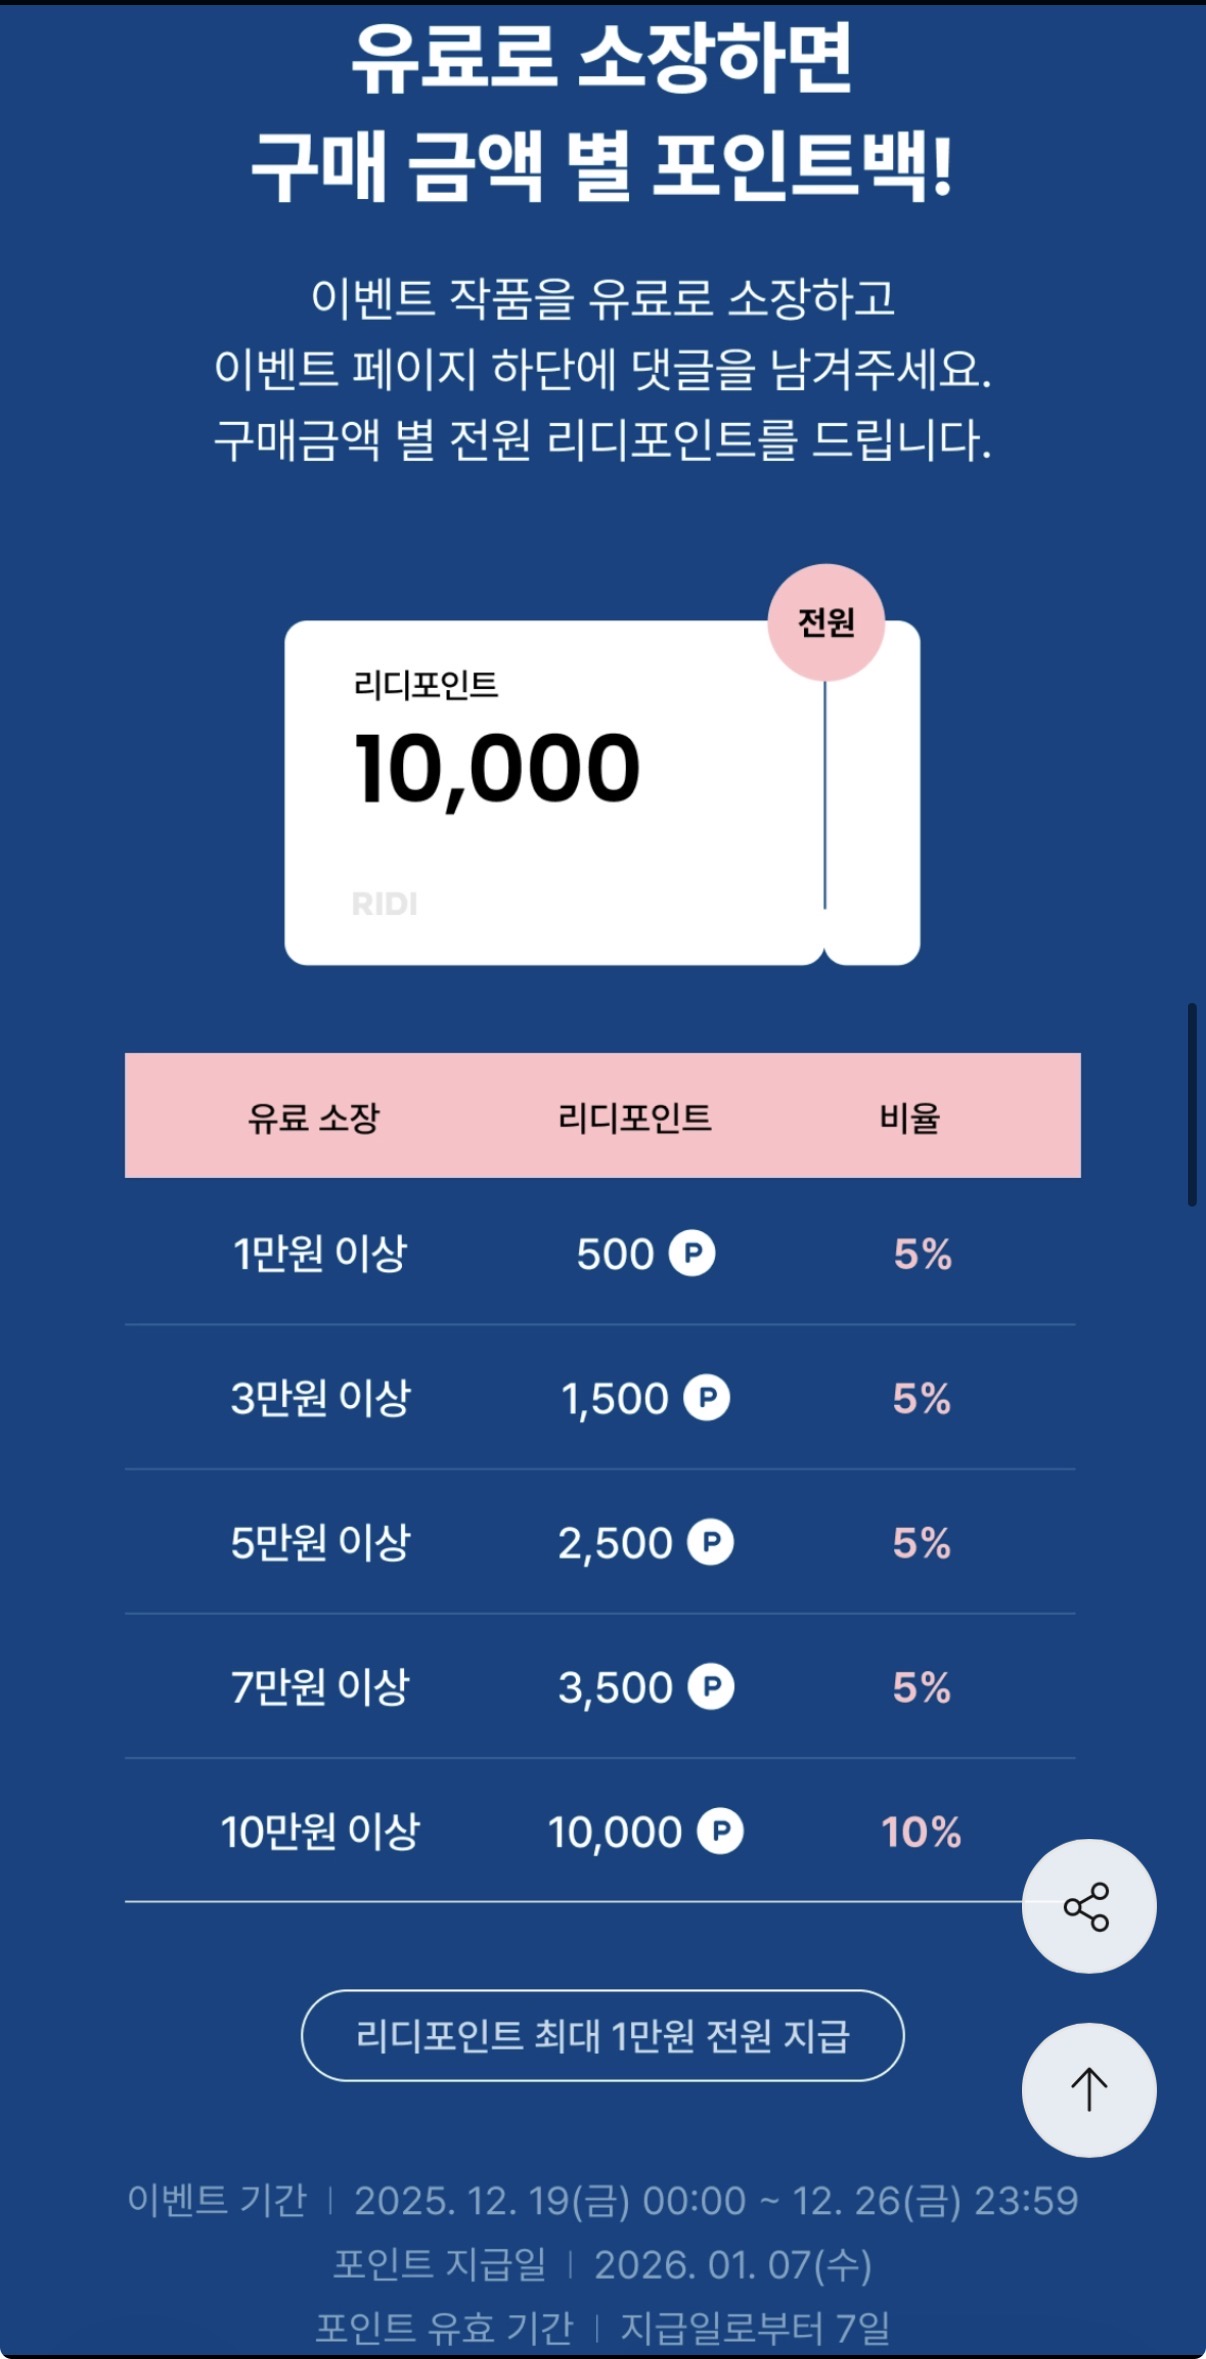Click the page scrollbar on the right edge
The image size is (1206, 2359).
[1192, 1104]
